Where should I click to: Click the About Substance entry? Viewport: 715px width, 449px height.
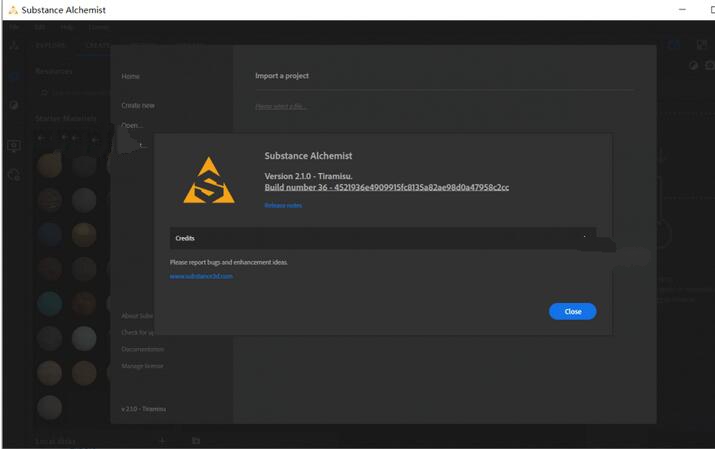coord(137,315)
